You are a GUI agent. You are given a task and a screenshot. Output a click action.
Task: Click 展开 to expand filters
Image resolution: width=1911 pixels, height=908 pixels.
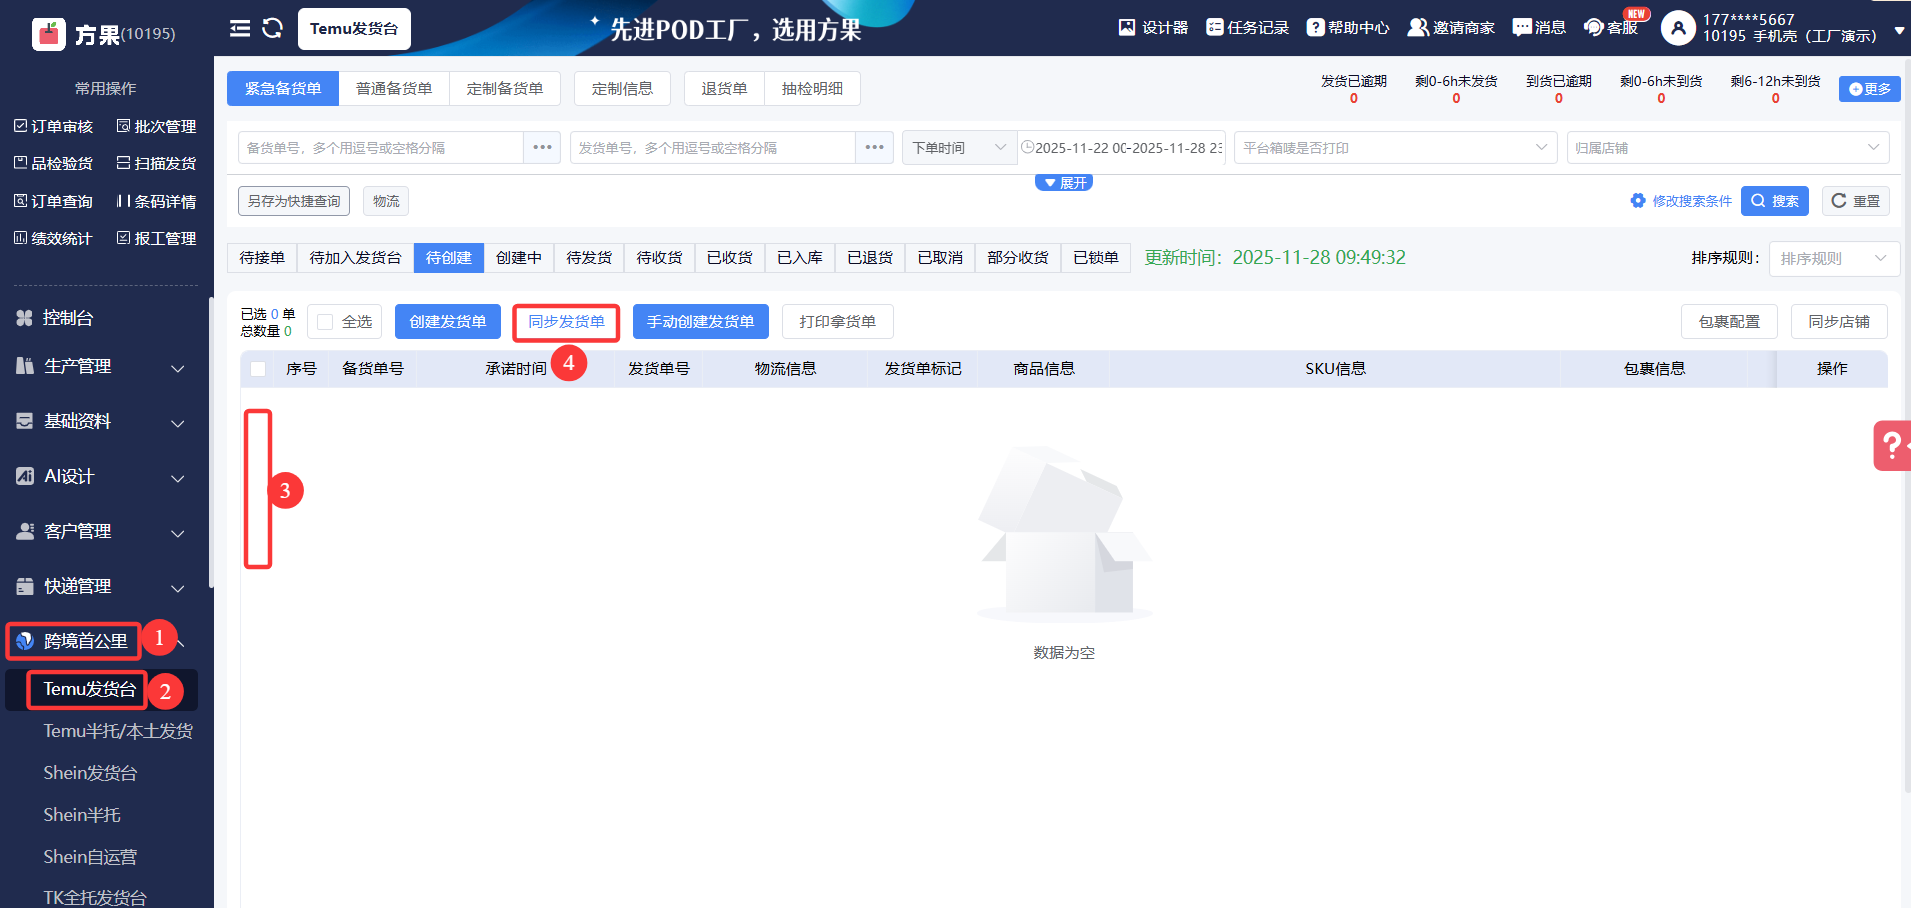(1064, 183)
